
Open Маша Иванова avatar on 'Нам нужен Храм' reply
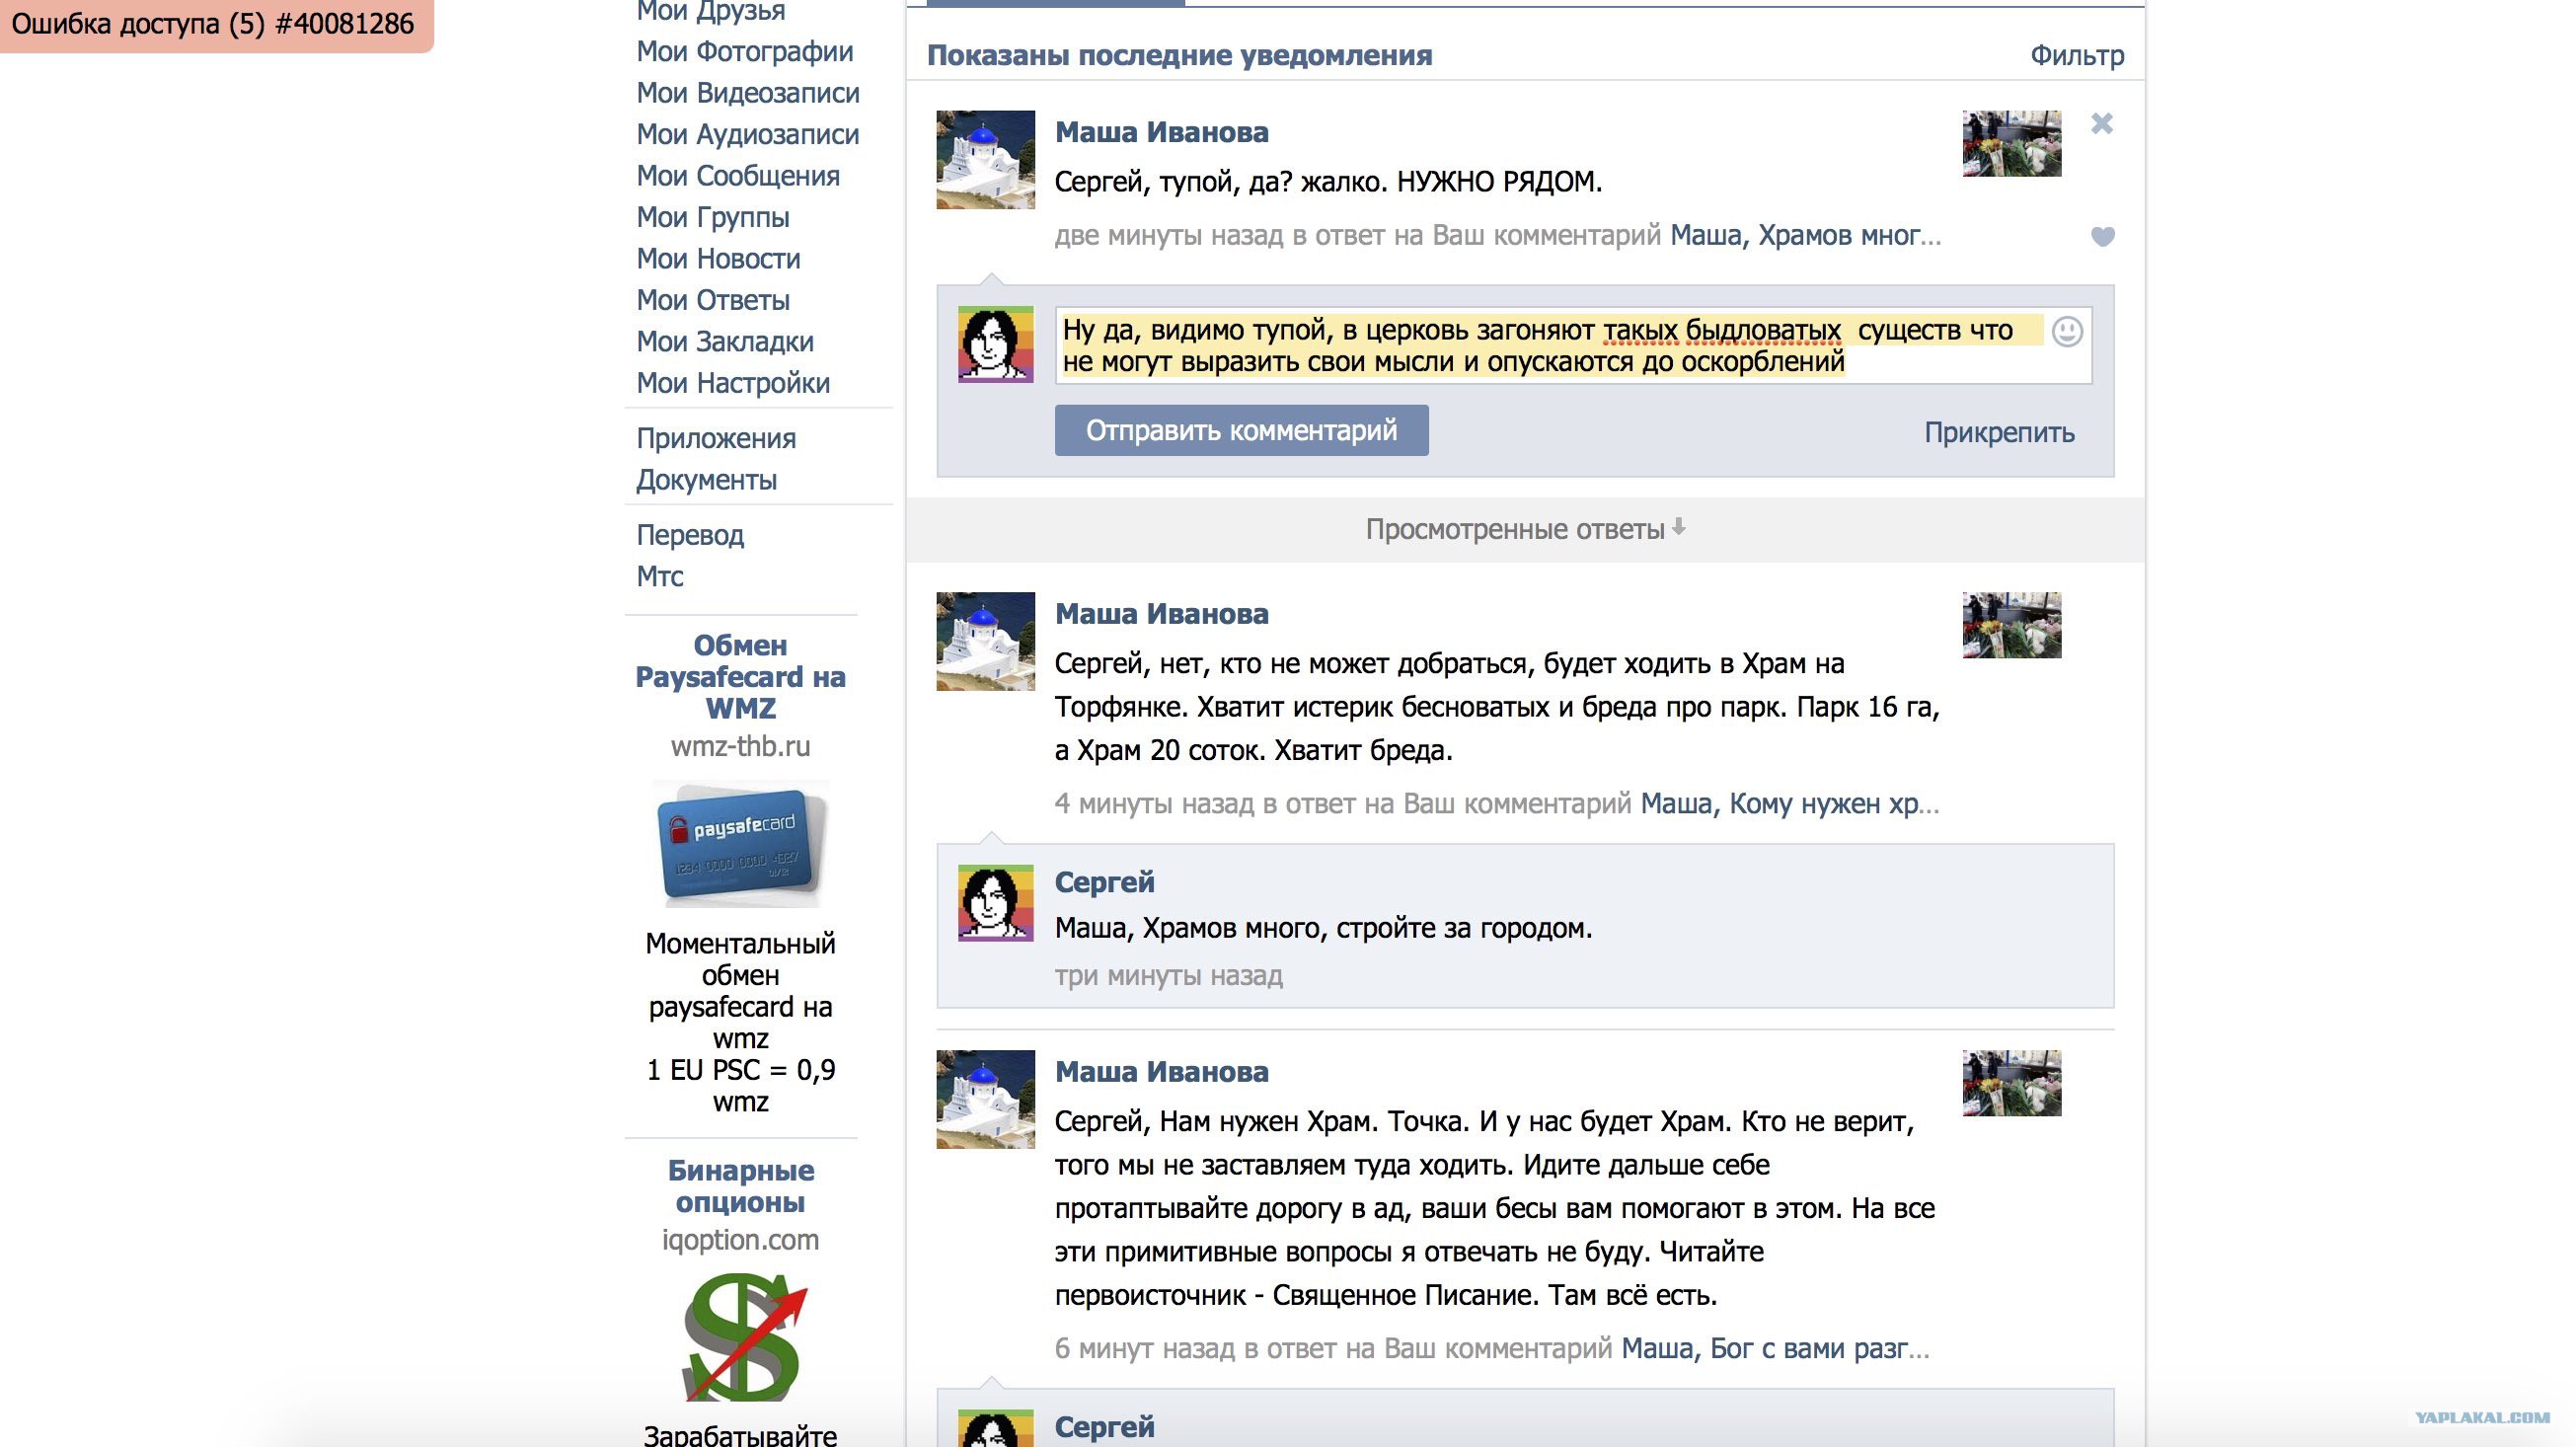(985, 1099)
